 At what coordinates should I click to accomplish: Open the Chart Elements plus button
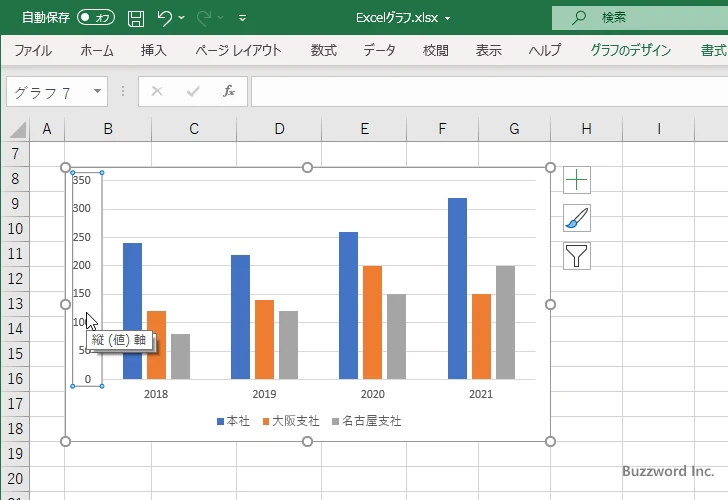click(577, 180)
